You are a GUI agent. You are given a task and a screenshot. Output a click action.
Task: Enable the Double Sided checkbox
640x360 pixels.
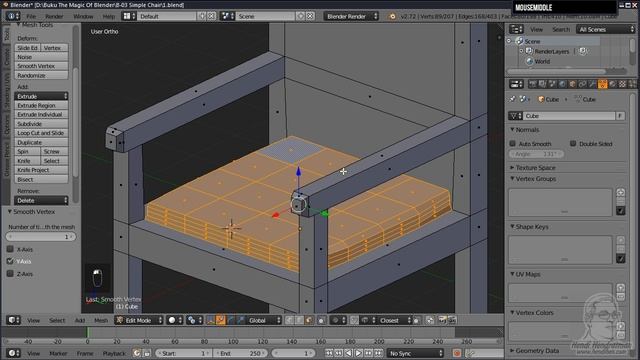(x=573, y=144)
